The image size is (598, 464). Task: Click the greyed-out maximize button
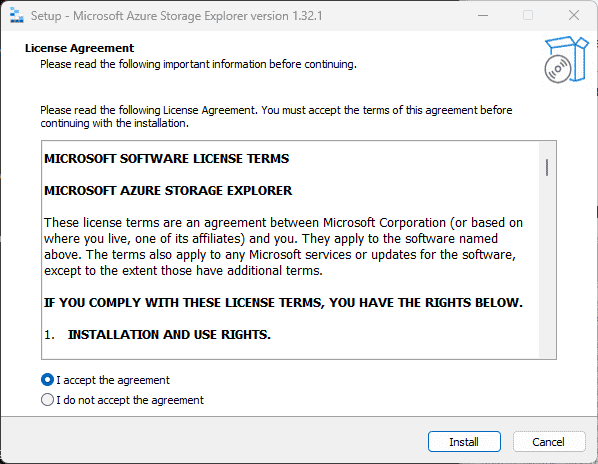point(528,16)
